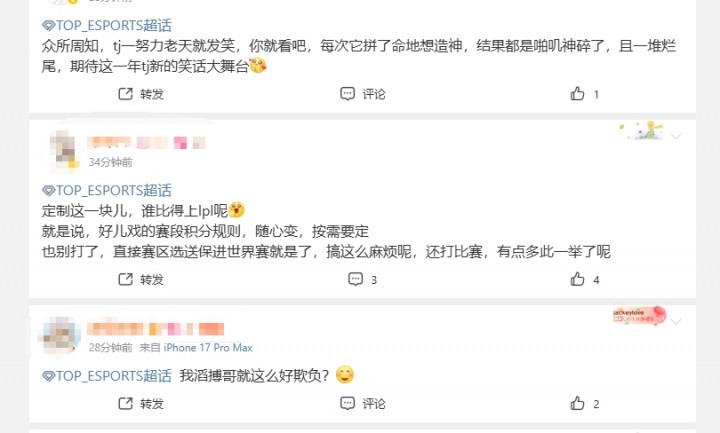
Task: Open comments on the first post
Action: pos(362,94)
